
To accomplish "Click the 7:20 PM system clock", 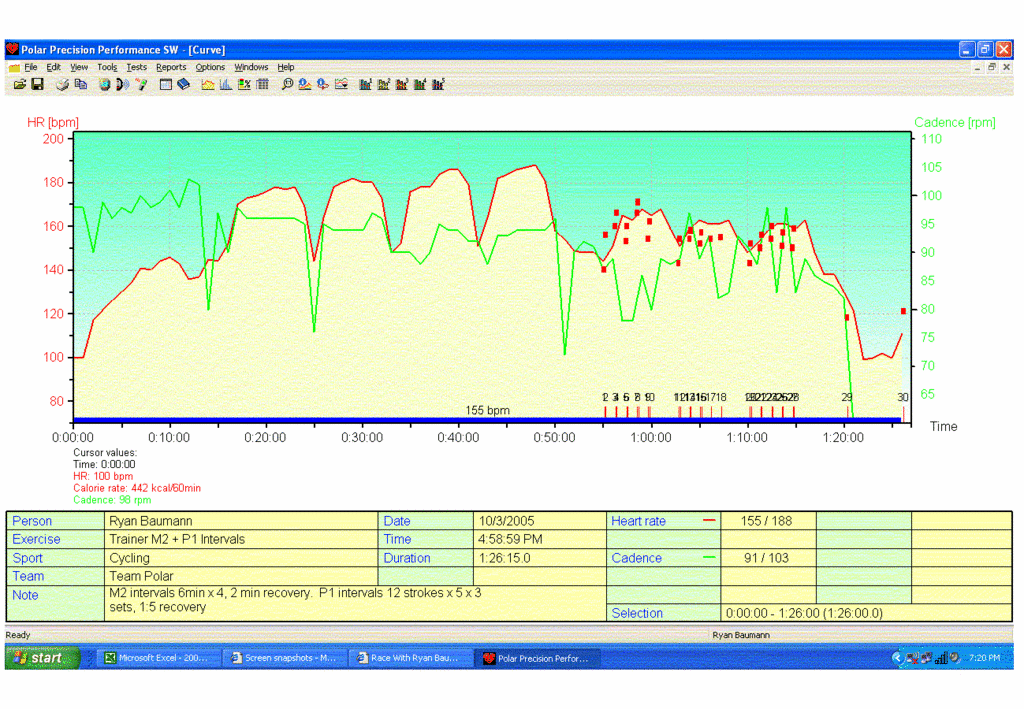I will (x=985, y=658).
